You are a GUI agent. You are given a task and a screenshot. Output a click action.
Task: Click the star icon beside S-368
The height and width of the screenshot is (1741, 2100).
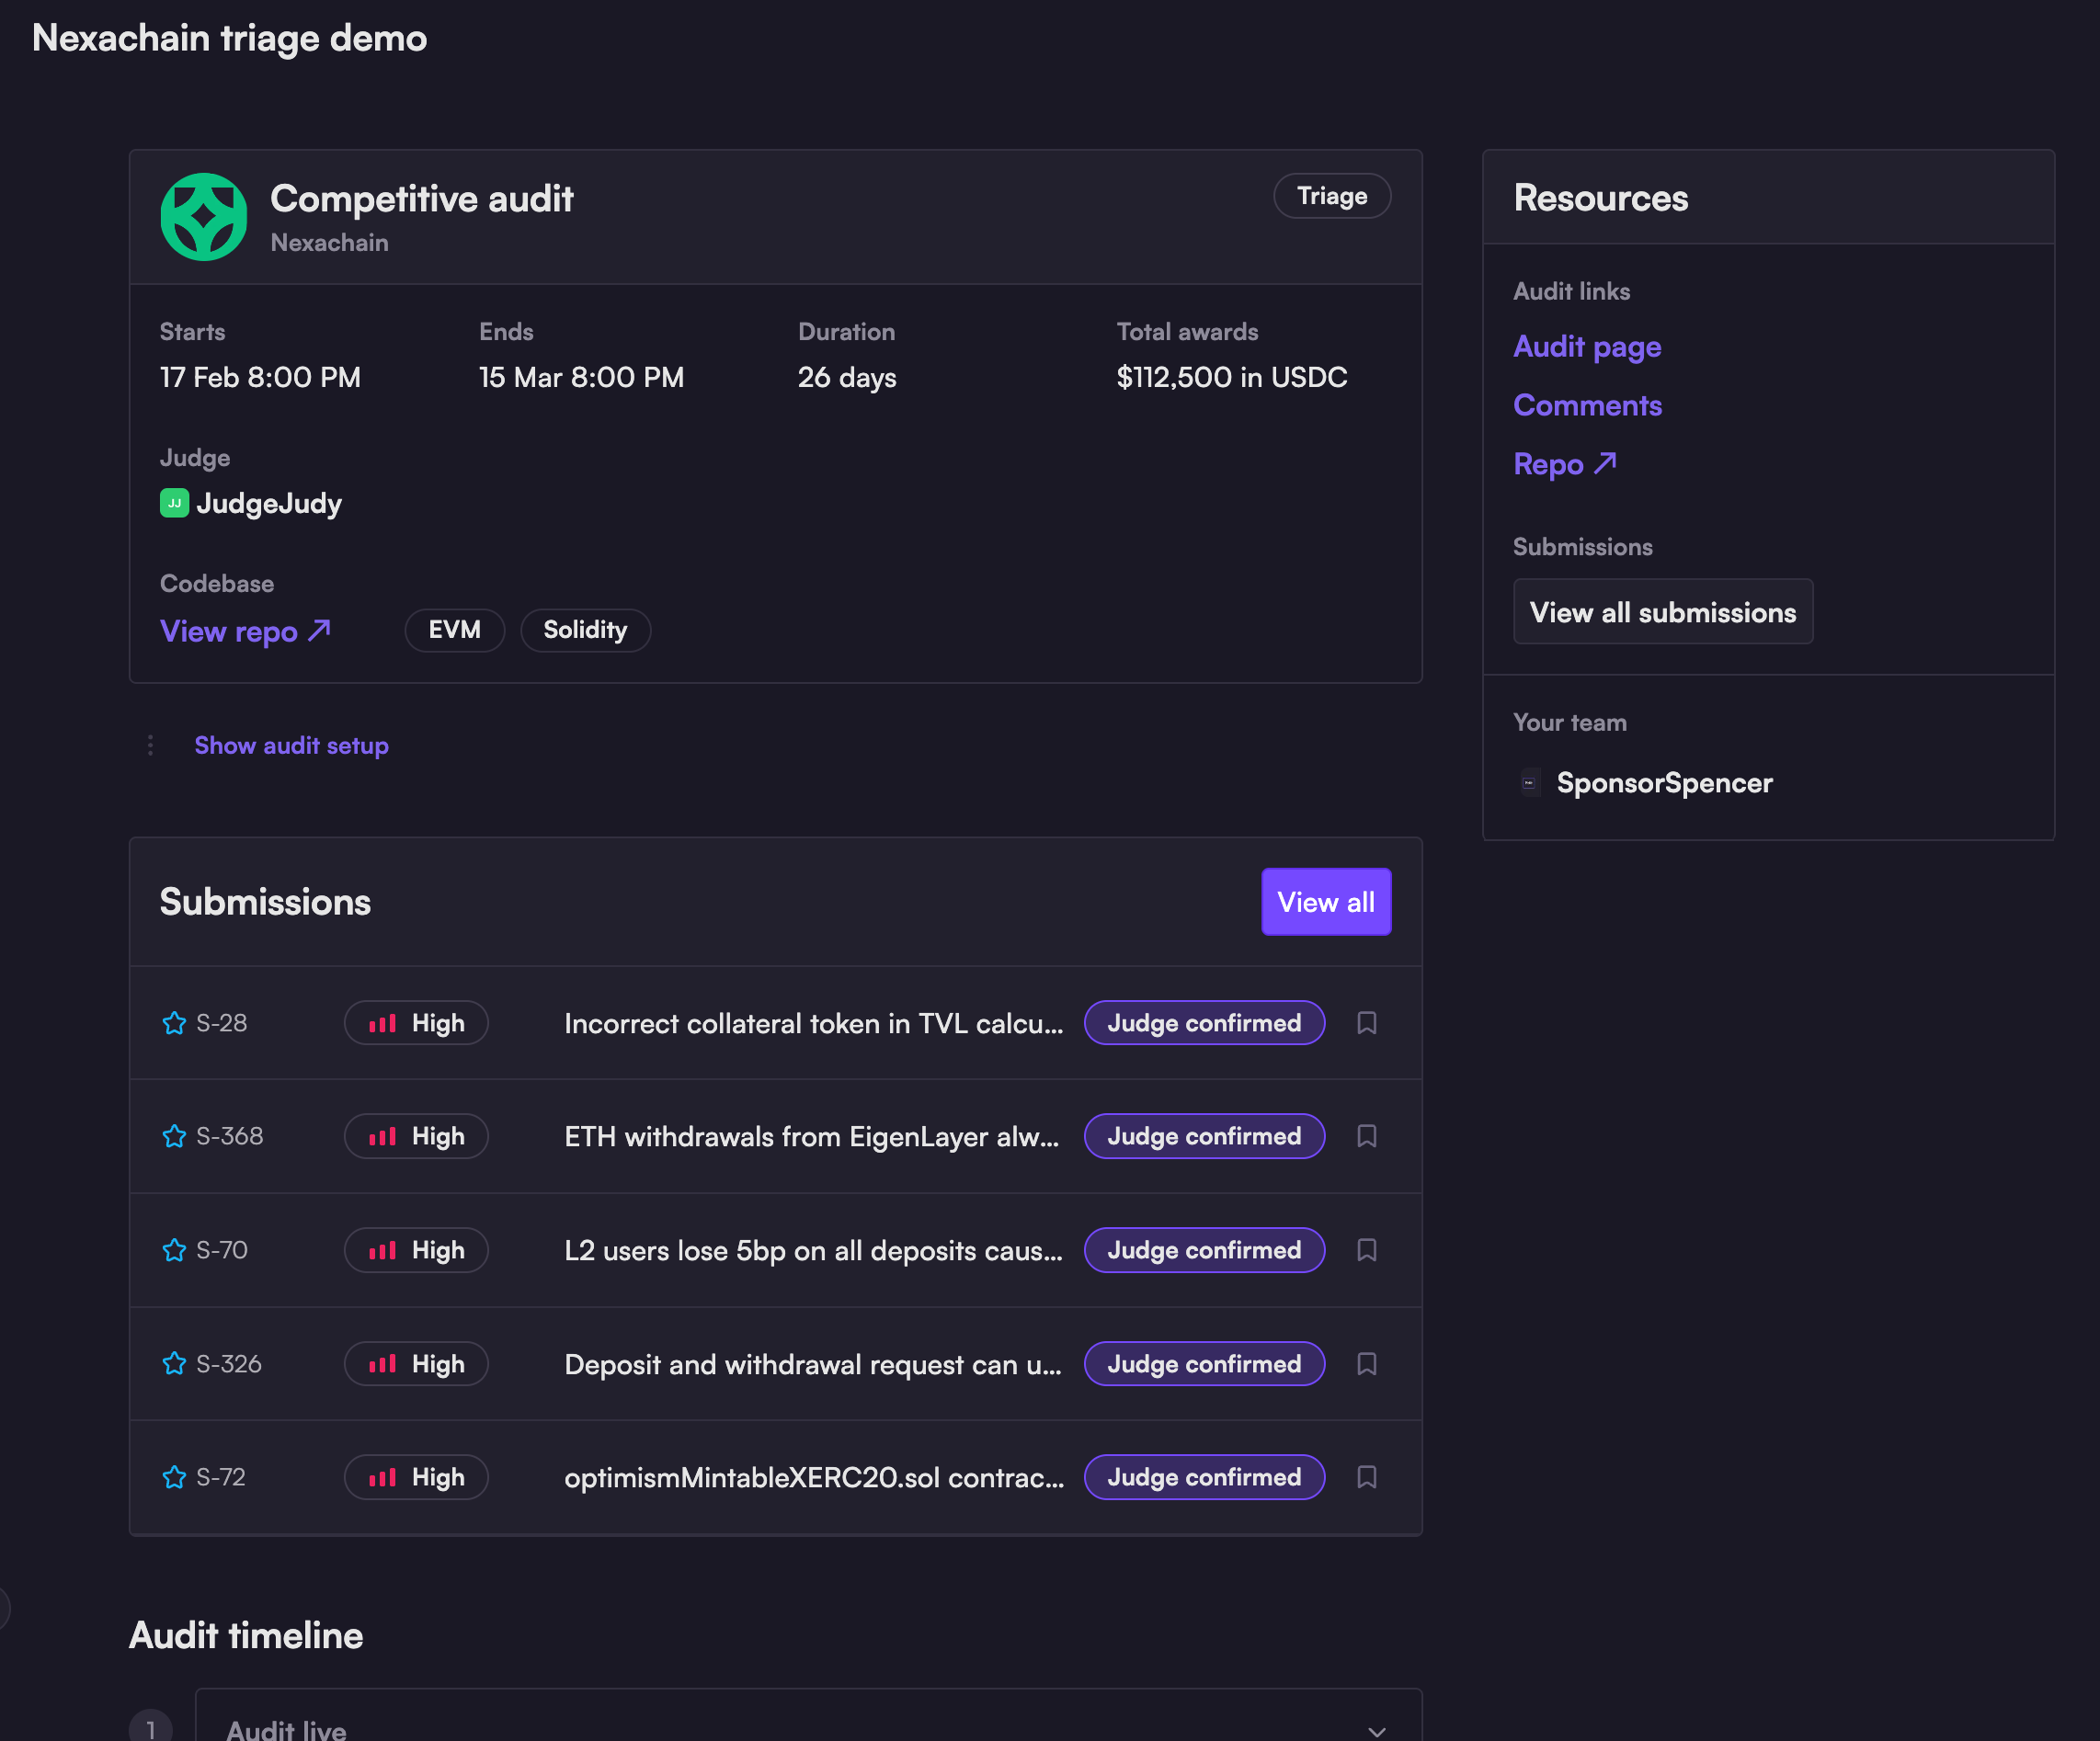[x=174, y=1136]
